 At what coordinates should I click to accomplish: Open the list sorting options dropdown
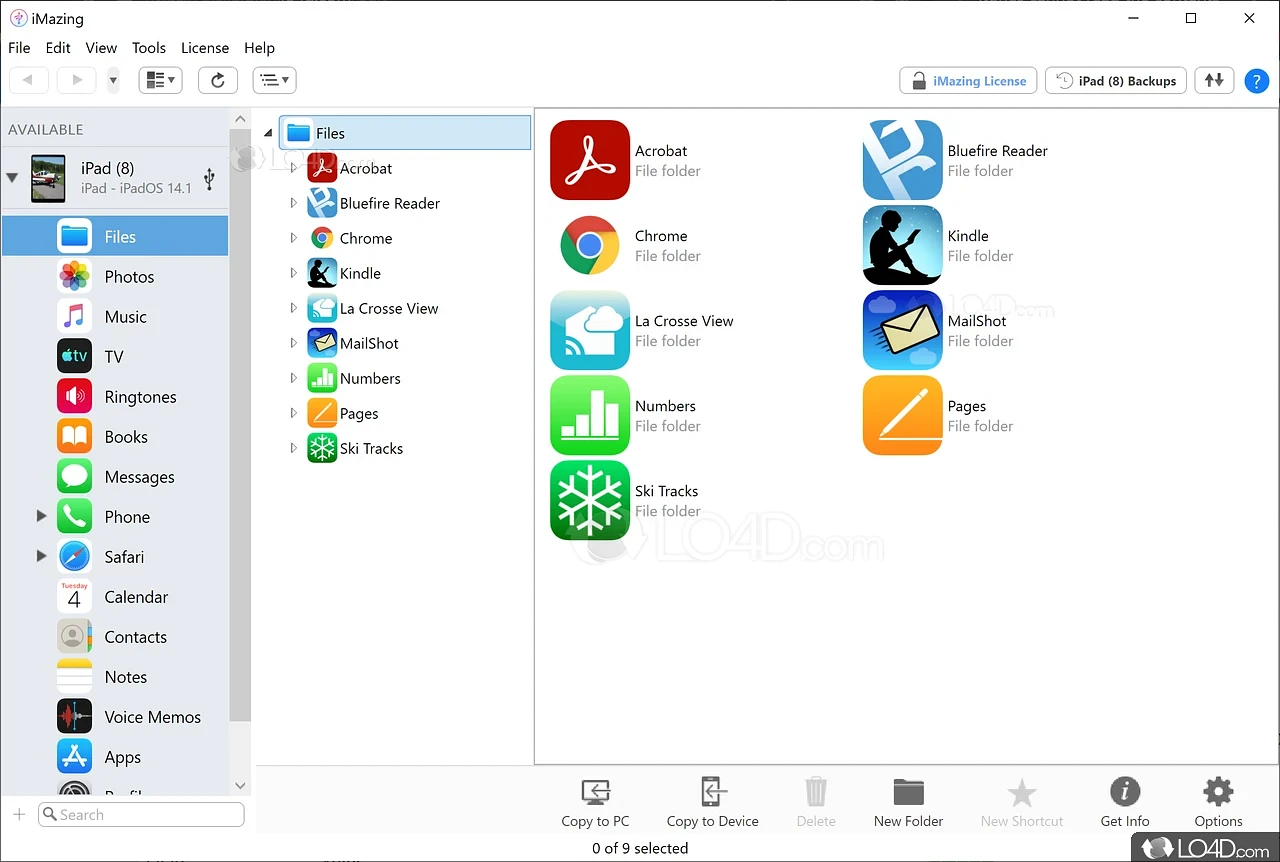point(274,80)
